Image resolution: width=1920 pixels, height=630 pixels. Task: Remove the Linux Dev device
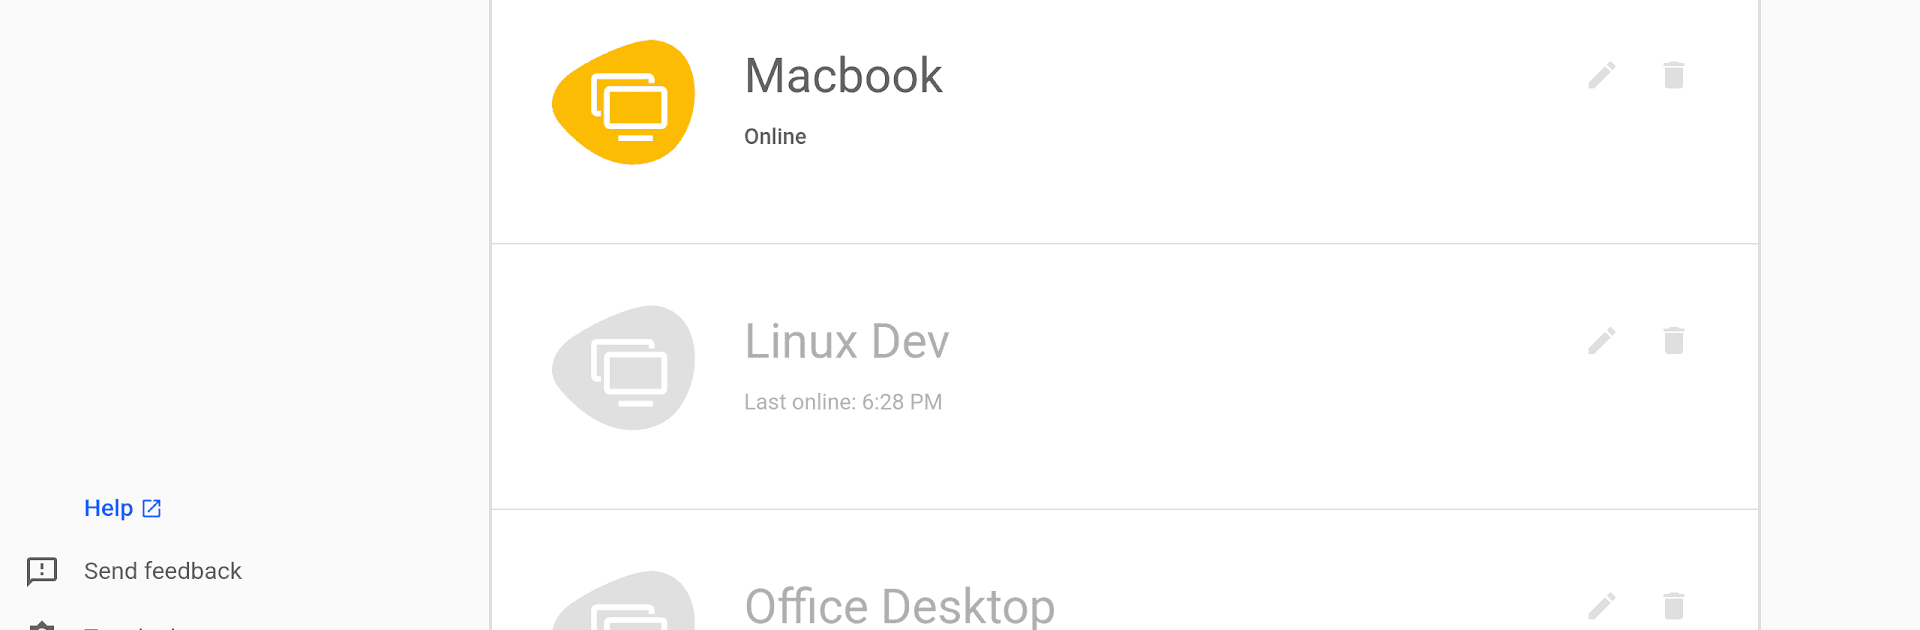1674,341
